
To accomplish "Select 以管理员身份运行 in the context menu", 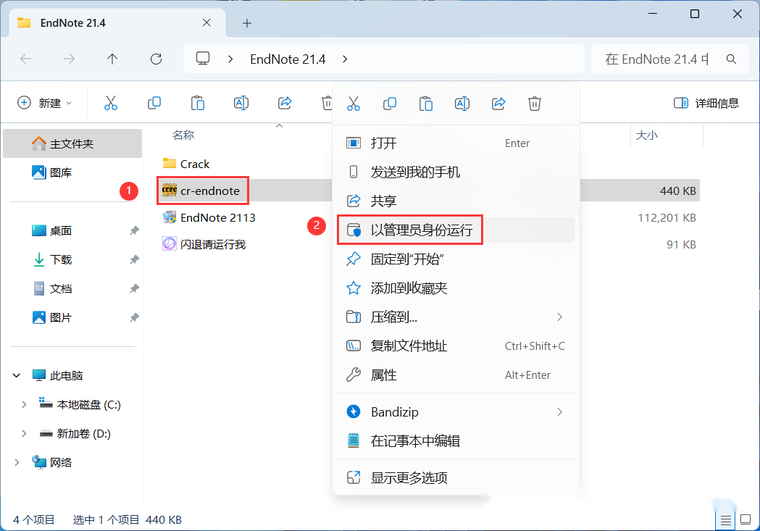I will (456, 230).
